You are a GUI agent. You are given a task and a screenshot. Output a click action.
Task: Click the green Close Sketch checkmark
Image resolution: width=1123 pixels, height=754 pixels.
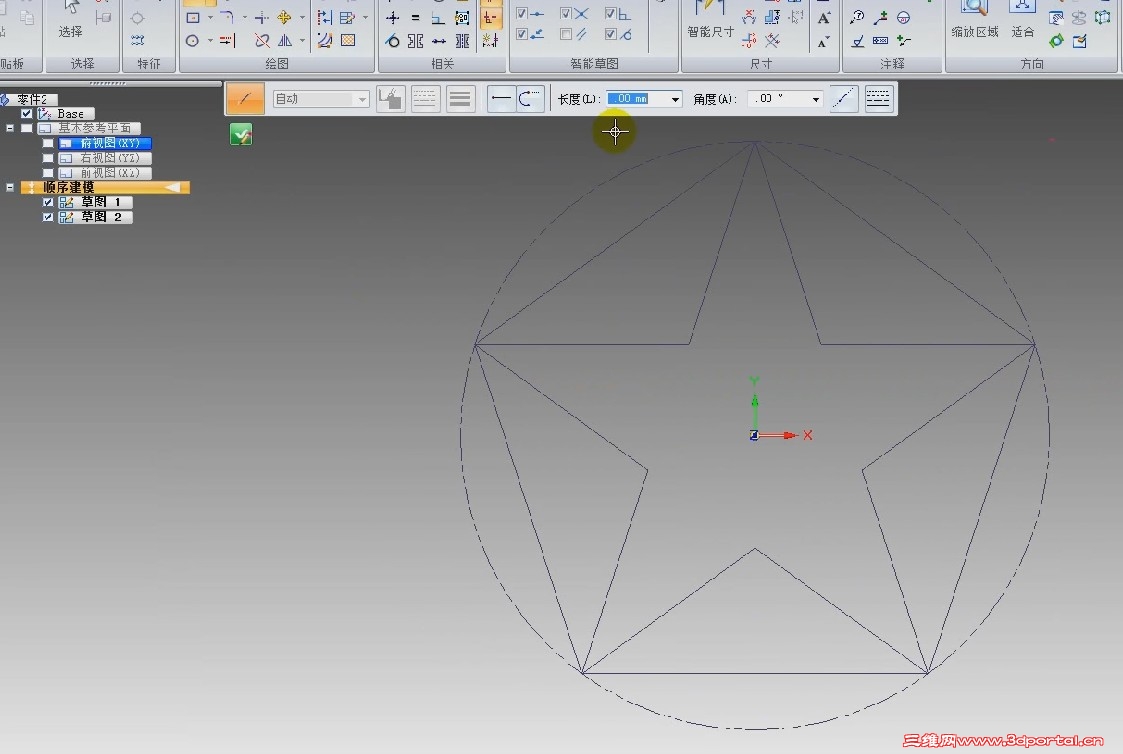241,134
